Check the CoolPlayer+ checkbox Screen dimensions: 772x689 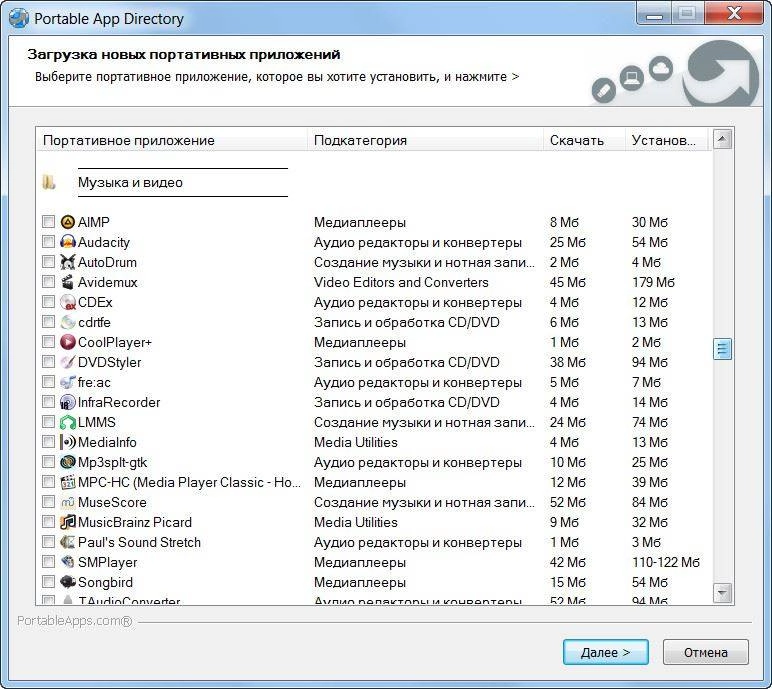tap(48, 342)
